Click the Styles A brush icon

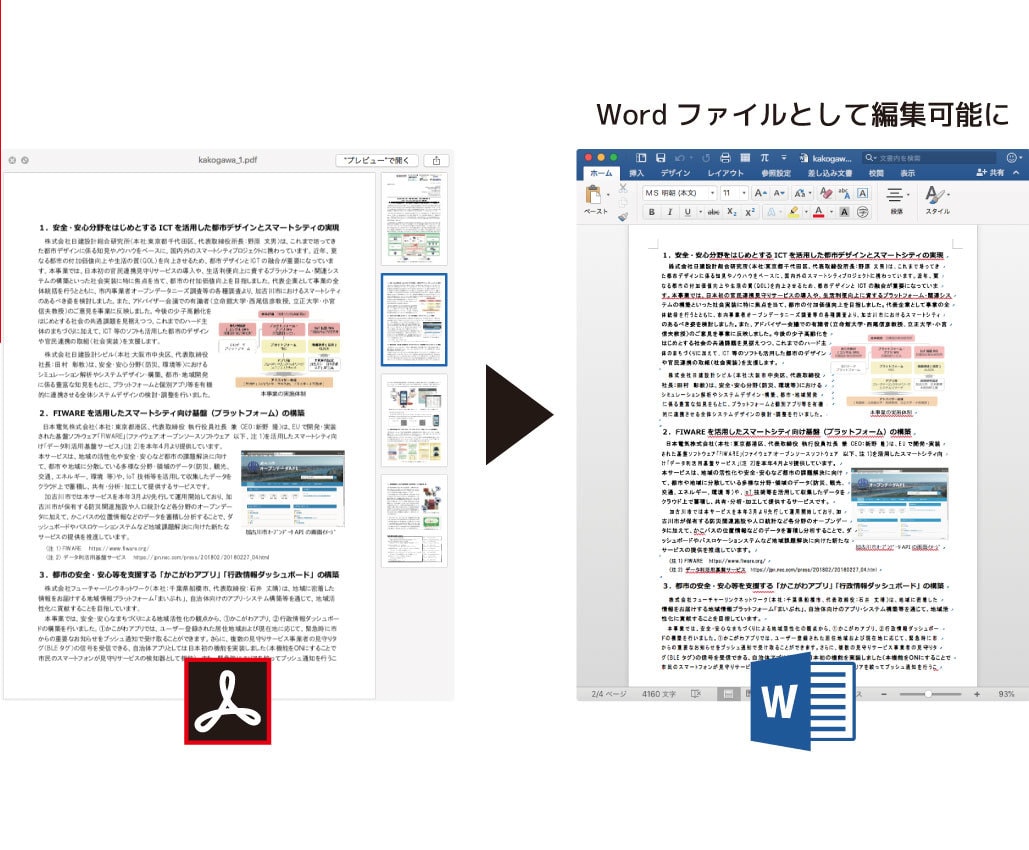934,196
